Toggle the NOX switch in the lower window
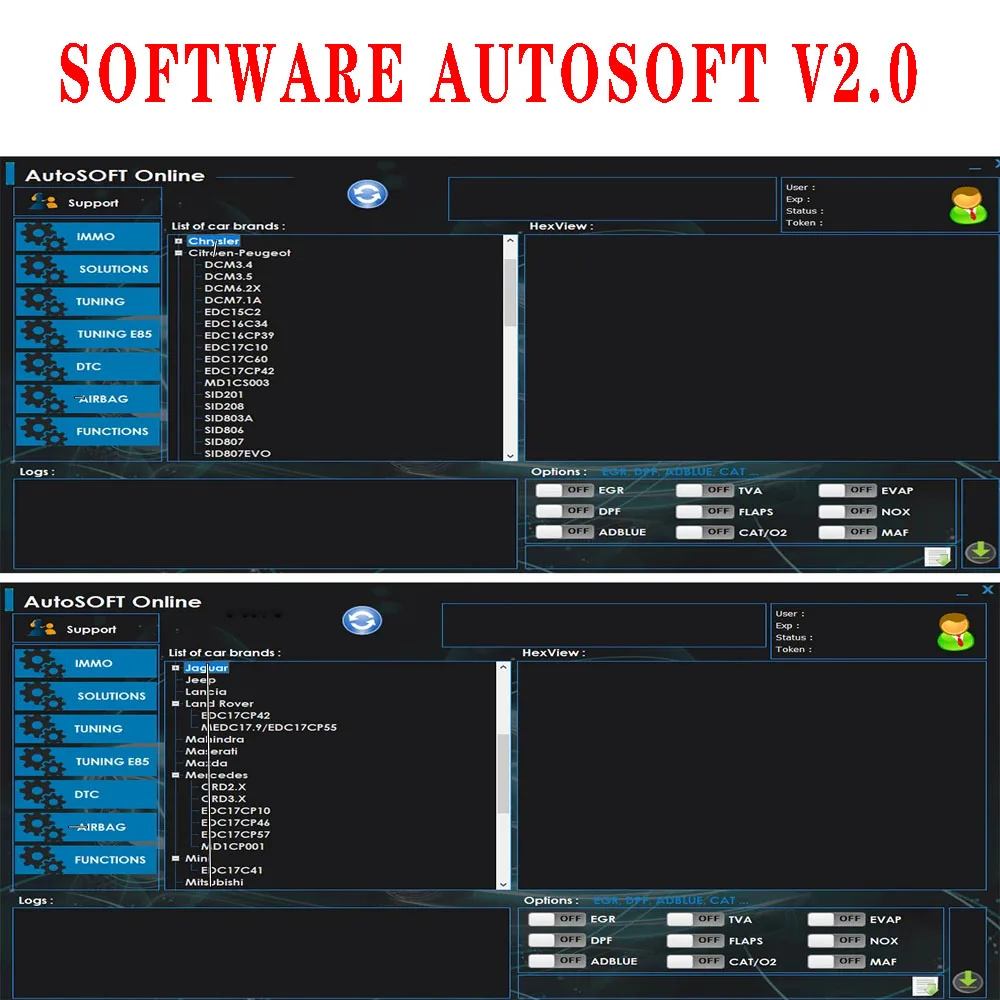Viewport: 1000px width, 1000px height. pos(836,941)
